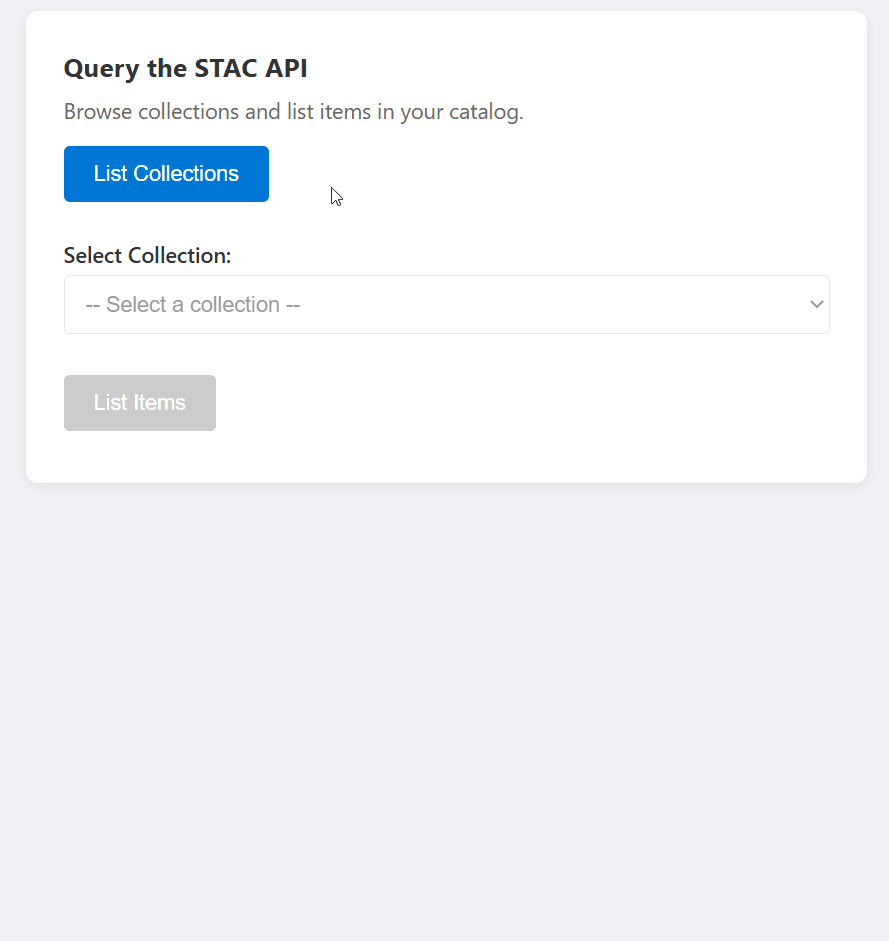889x941 pixels.
Task: Click the grayed-out List Items button
Action: point(140,403)
